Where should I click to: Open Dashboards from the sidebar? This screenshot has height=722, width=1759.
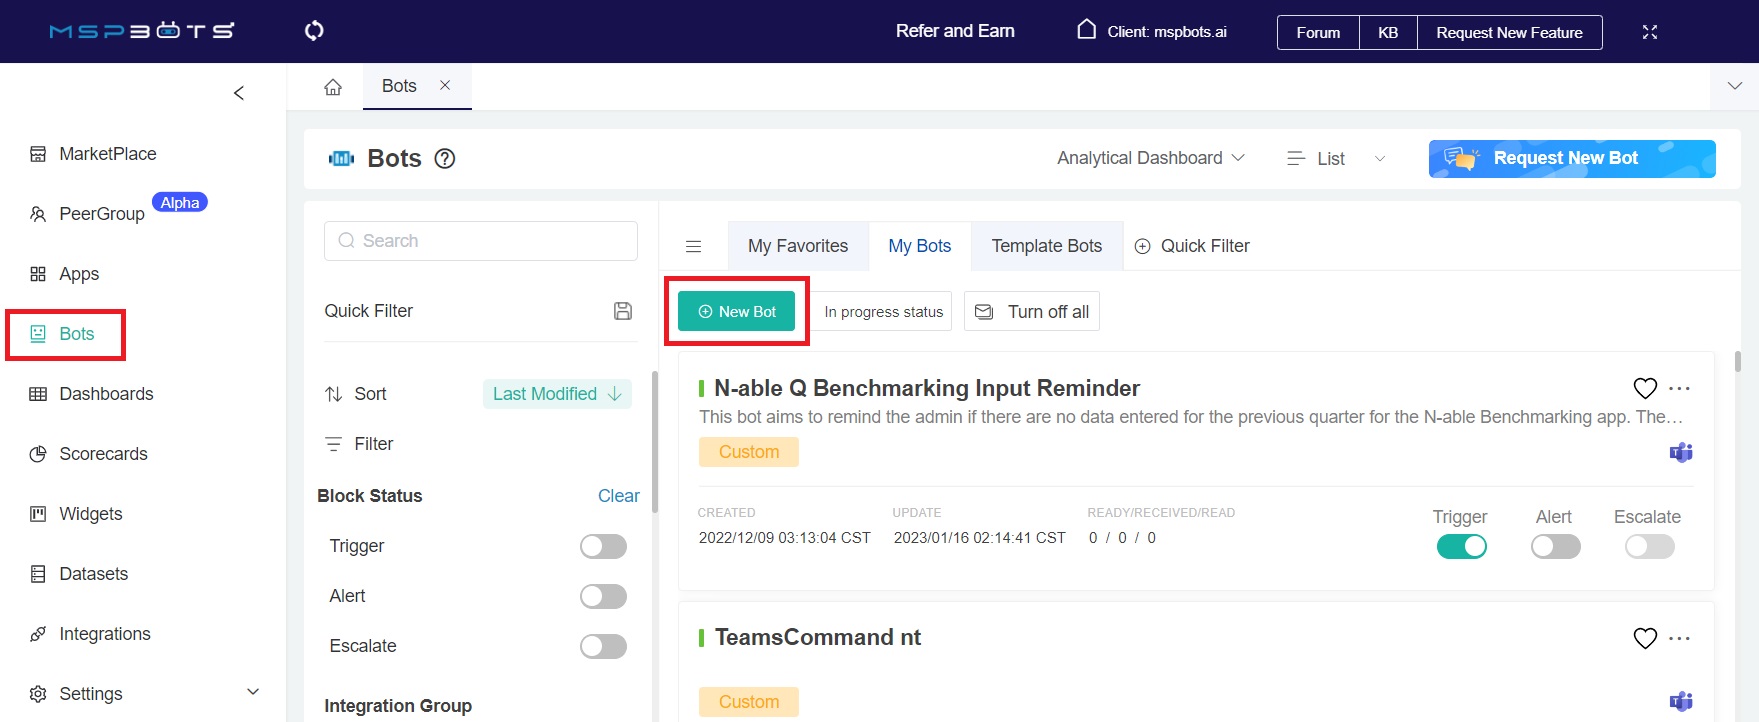pos(106,394)
